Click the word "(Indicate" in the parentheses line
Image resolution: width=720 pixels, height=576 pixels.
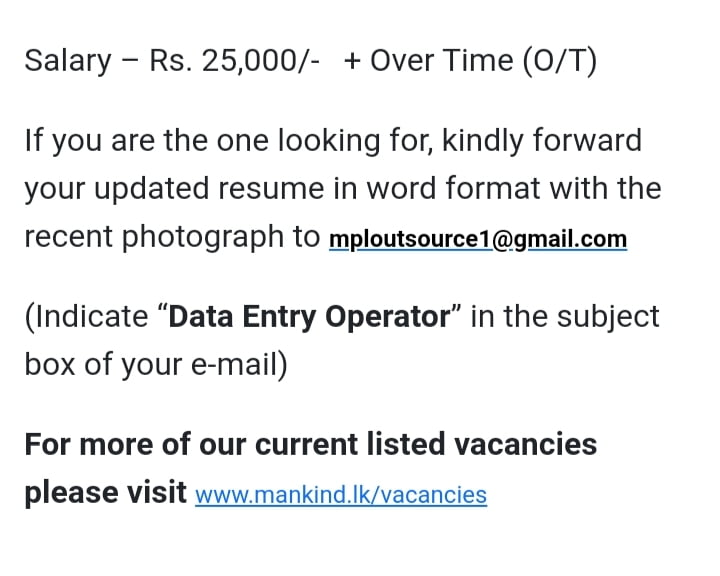[86, 317]
